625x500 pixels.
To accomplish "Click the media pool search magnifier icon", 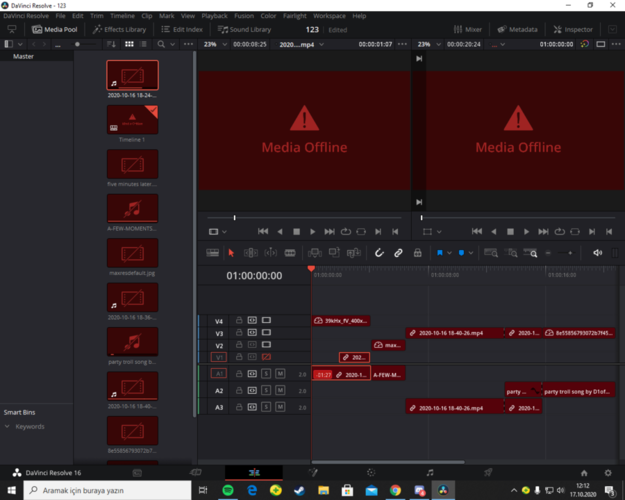I will point(161,44).
